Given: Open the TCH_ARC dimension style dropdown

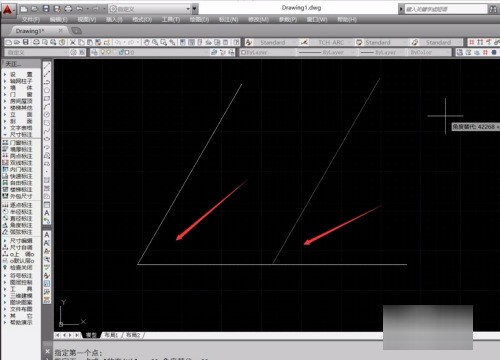Looking at the screenshot, I should click(x=330, y=42).
